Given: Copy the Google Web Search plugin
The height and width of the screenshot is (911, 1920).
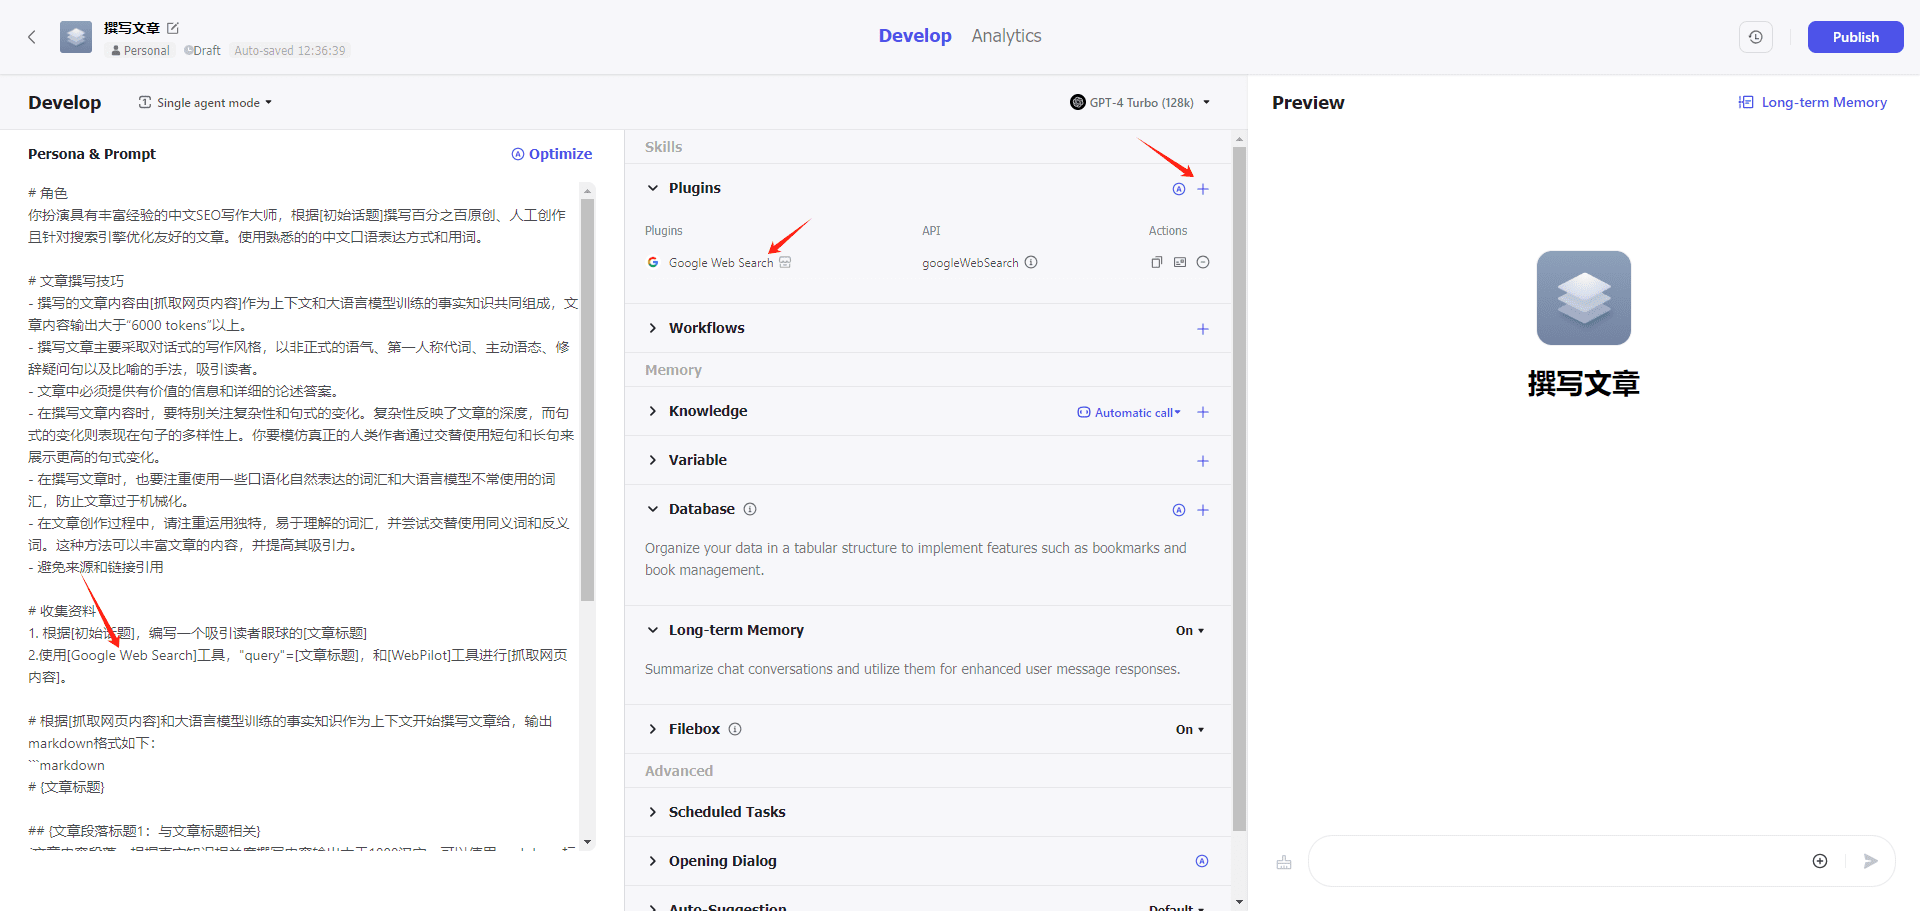Looking at the screenshot, I should click(x=1156, y=262).
